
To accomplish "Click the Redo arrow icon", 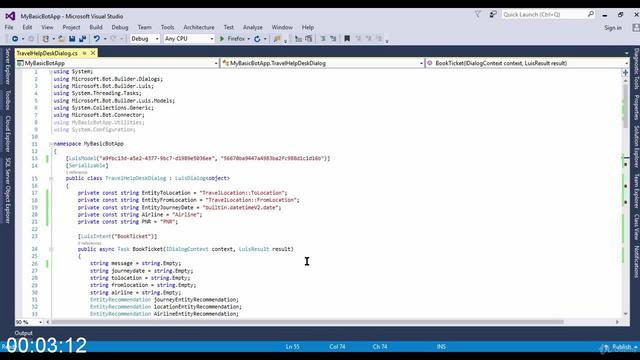I will click(113, 39).
